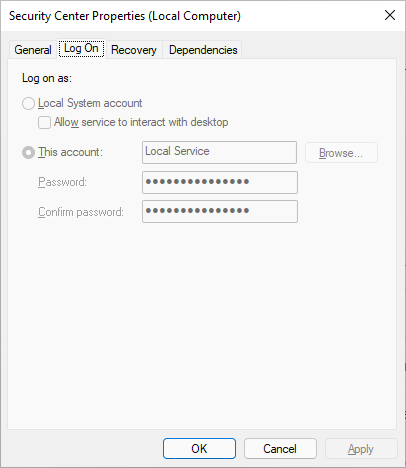Click the Password: label text
The height and width of the screenshot is (468, 406).
(62, 182)
